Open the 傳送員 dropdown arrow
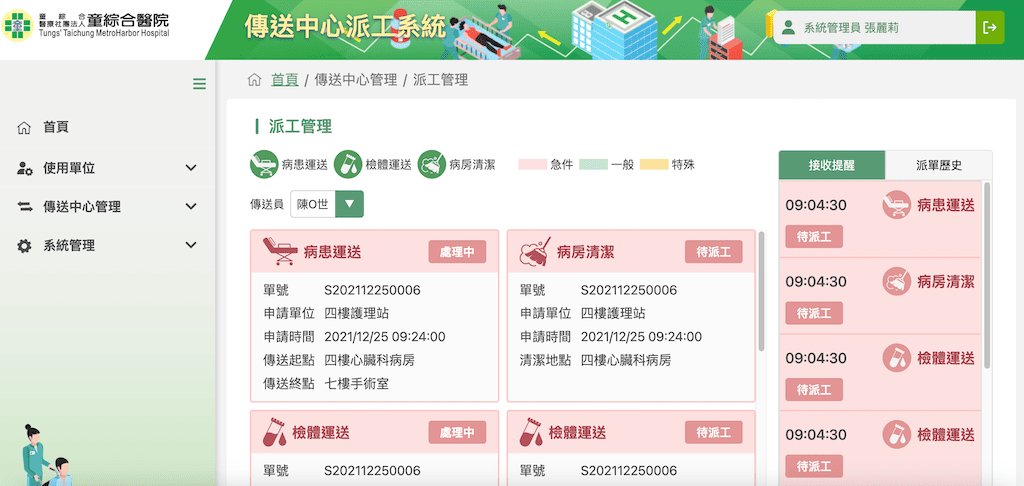Screen dimensions: 1024x486 (349, 204)
